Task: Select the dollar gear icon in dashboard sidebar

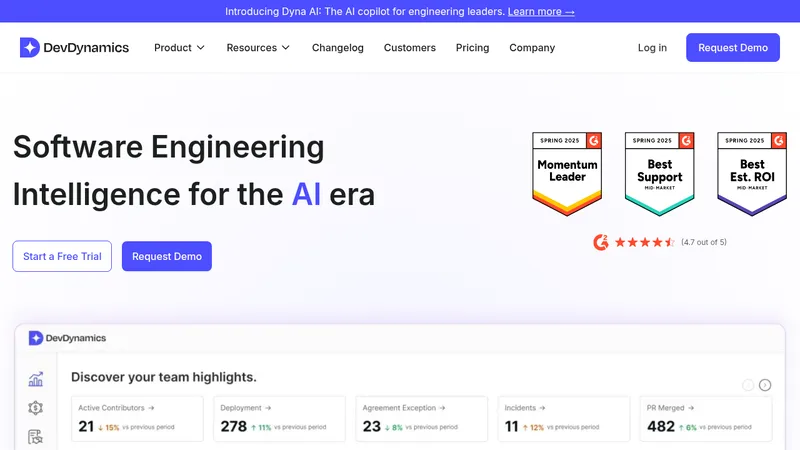Action: 36,408
